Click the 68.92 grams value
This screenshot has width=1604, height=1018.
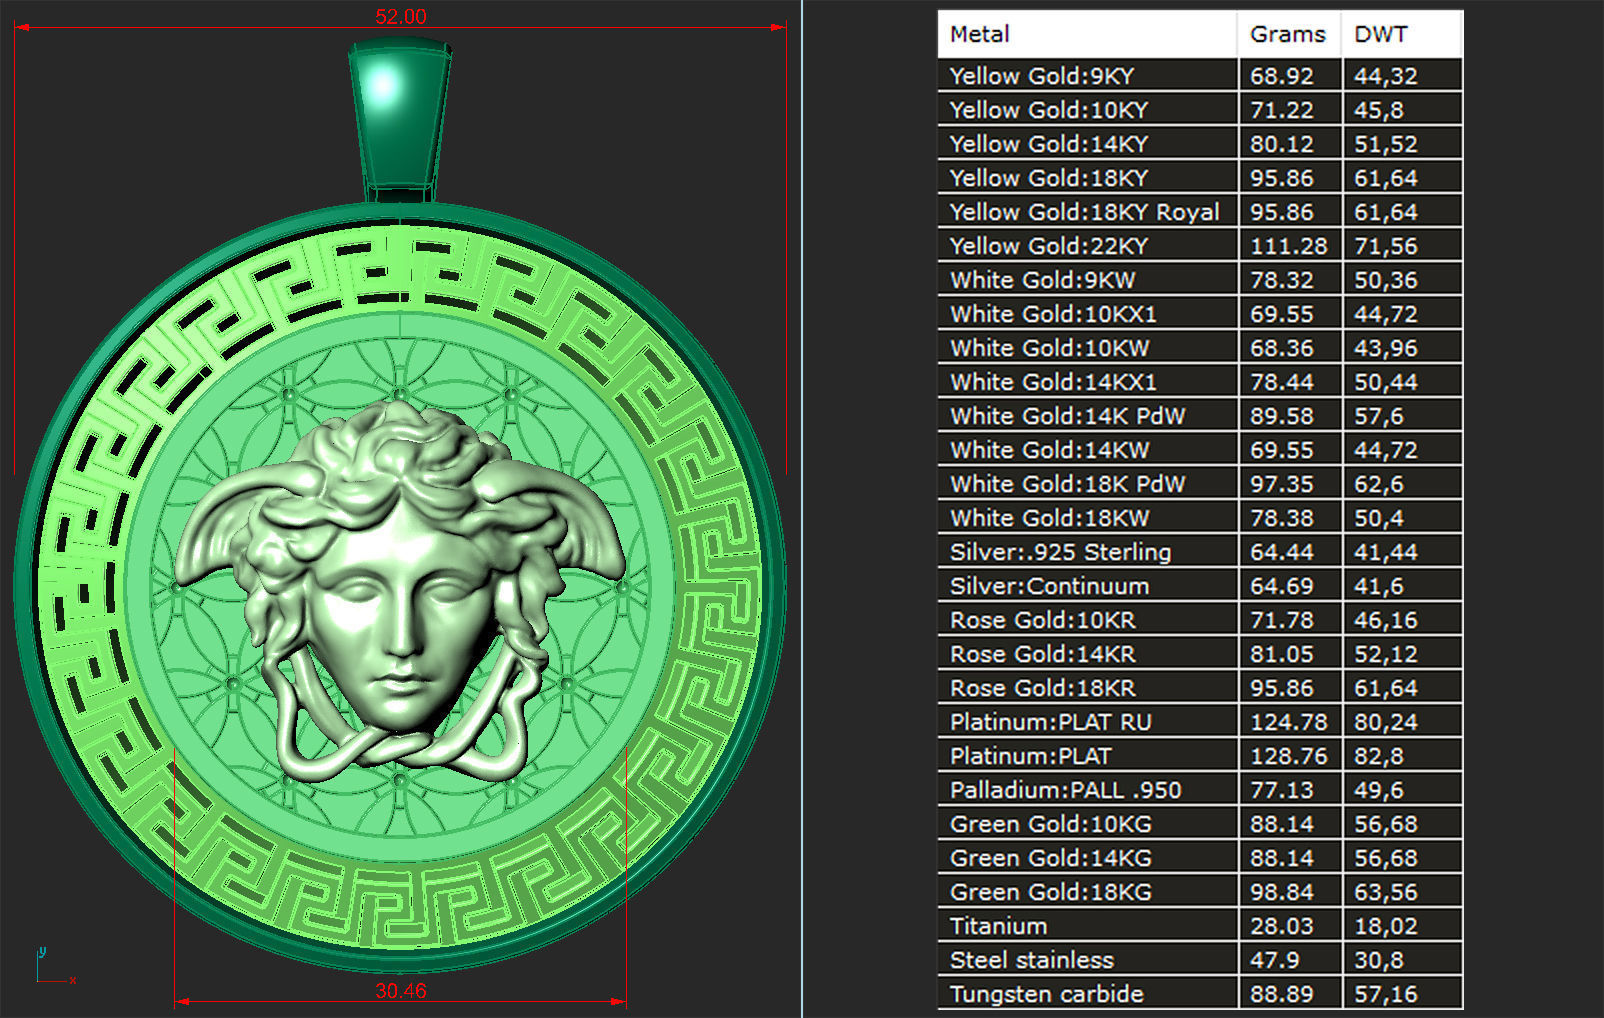tap(1281, 76)
